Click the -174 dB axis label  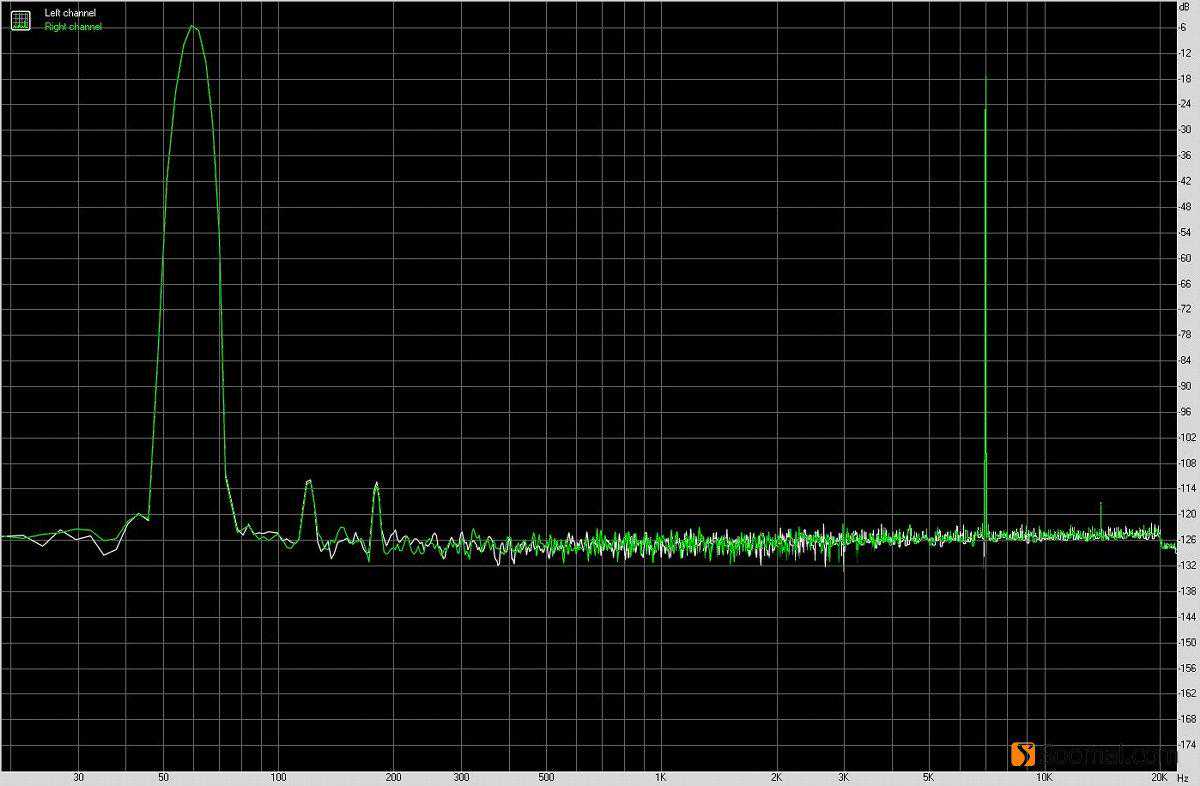click(1186, 745)
